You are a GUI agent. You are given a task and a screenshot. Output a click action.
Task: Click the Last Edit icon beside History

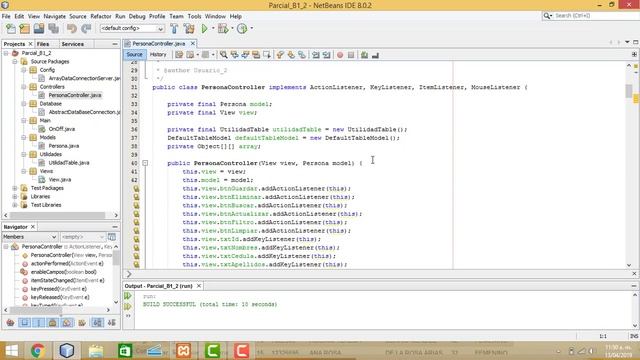[179, 55]
